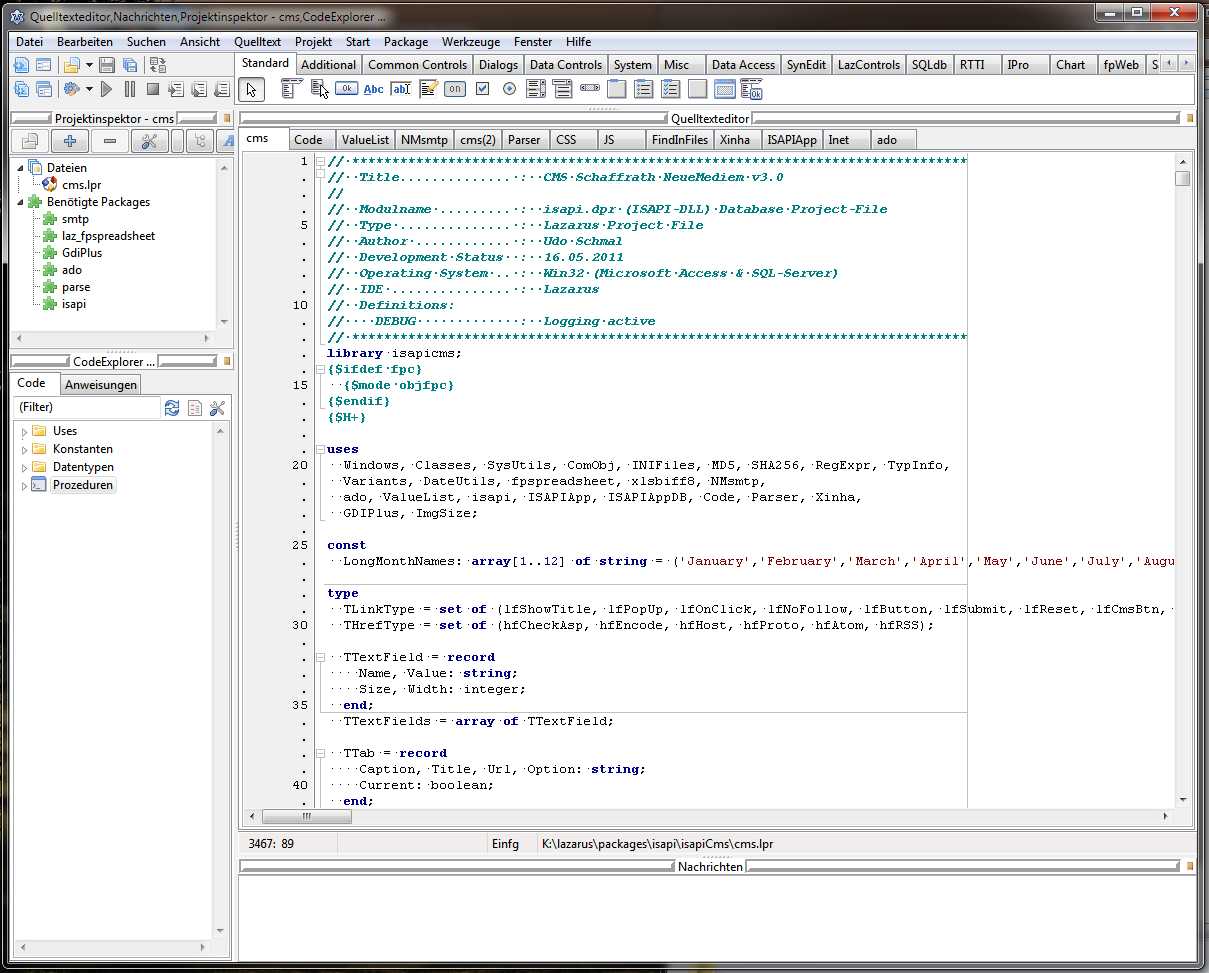Click the CodeExplorer Filter input field

tap(86, 408)
